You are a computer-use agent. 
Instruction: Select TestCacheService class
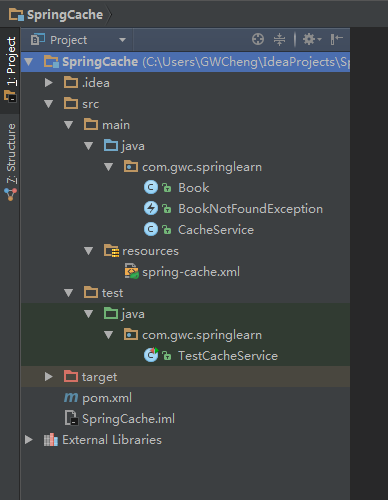pos(228,356)
